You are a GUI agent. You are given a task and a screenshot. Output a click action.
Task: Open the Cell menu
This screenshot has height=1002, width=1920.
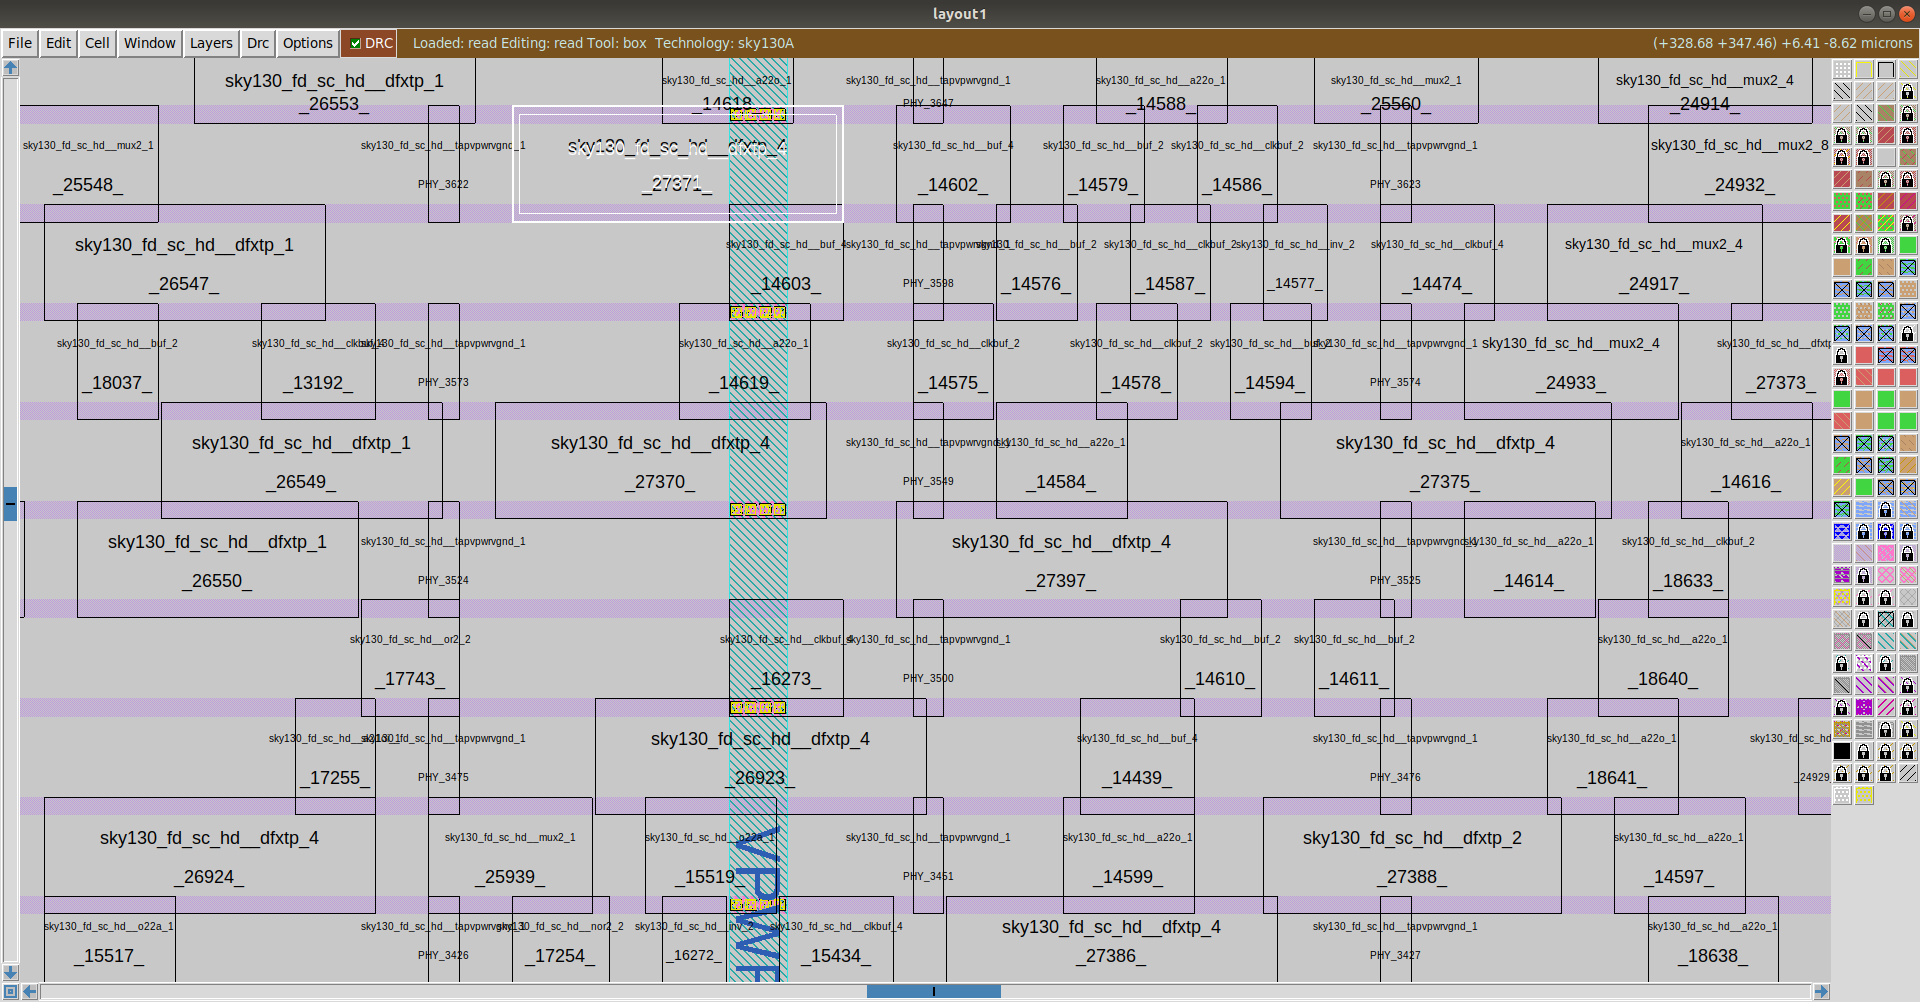(x=97, y=43)
